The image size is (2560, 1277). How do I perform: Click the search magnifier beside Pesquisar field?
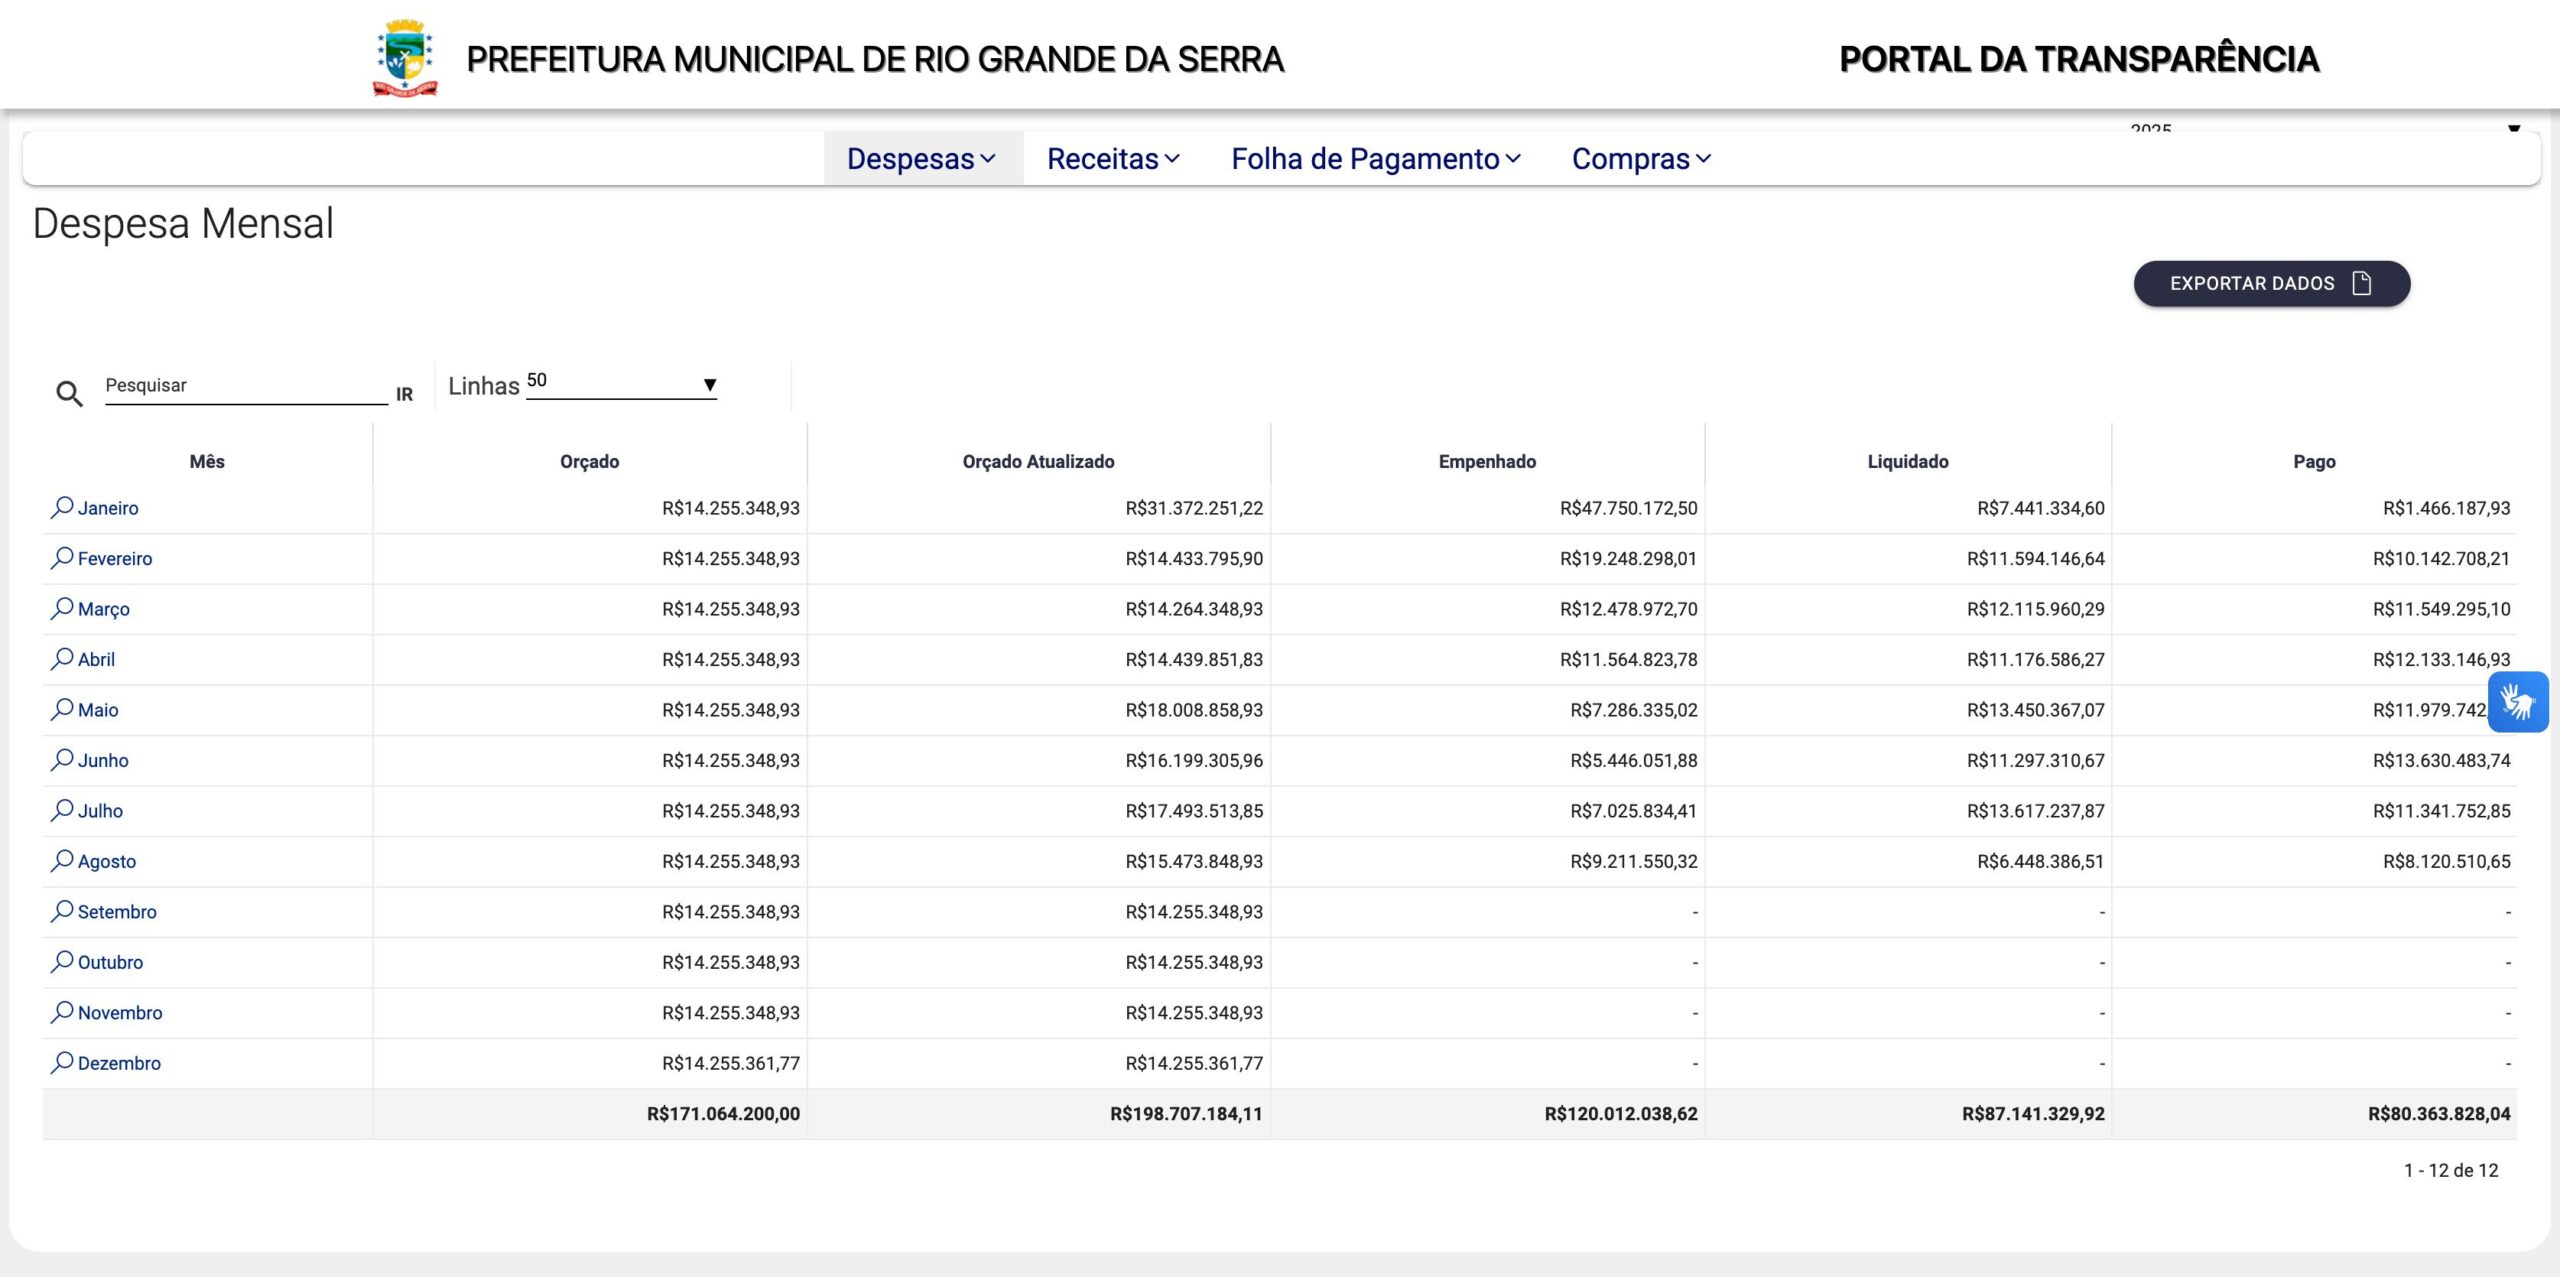(x=69, y=392)
